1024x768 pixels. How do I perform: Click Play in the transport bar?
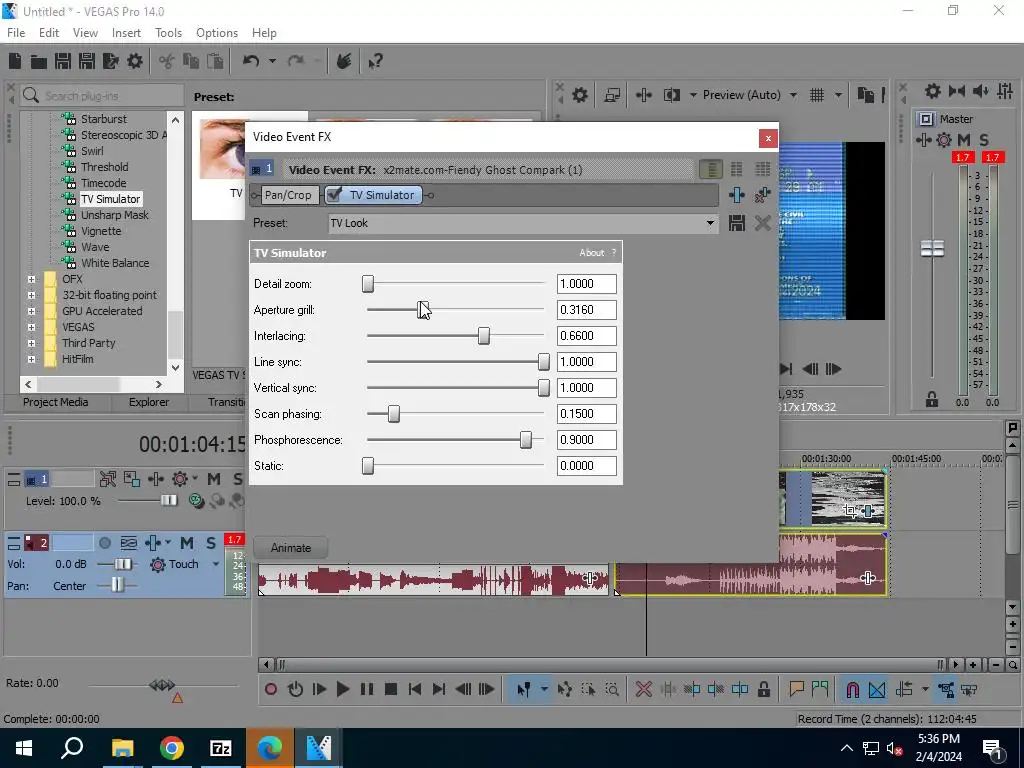pyautogui.click(x=342, y=689)
